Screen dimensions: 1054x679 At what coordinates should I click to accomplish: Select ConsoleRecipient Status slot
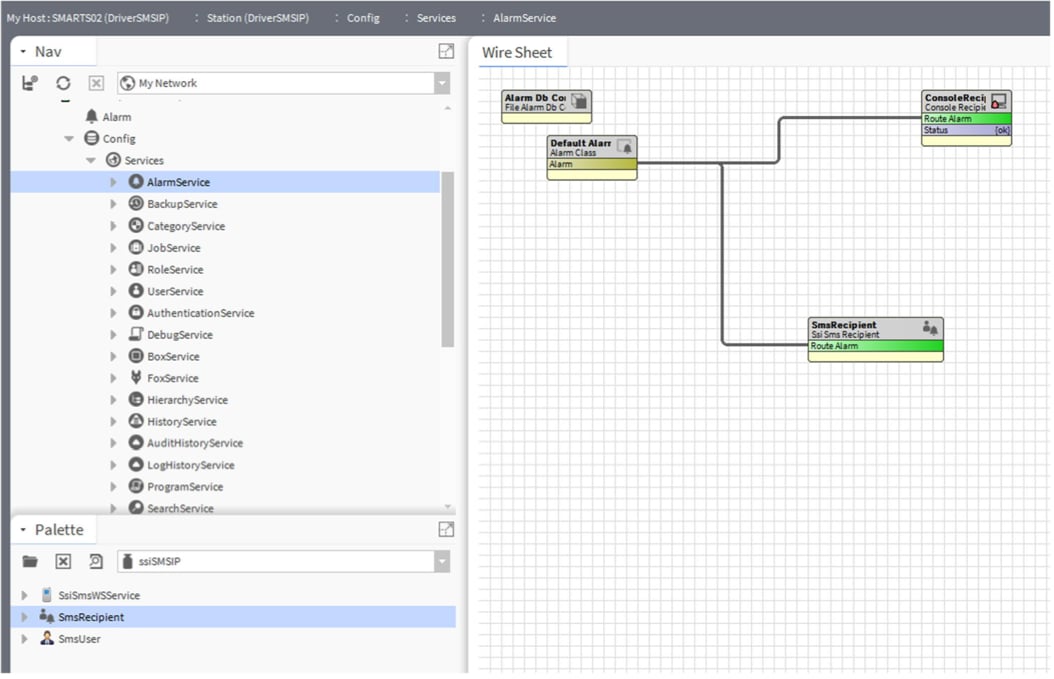pyautogui.click(x=965, y=130)
